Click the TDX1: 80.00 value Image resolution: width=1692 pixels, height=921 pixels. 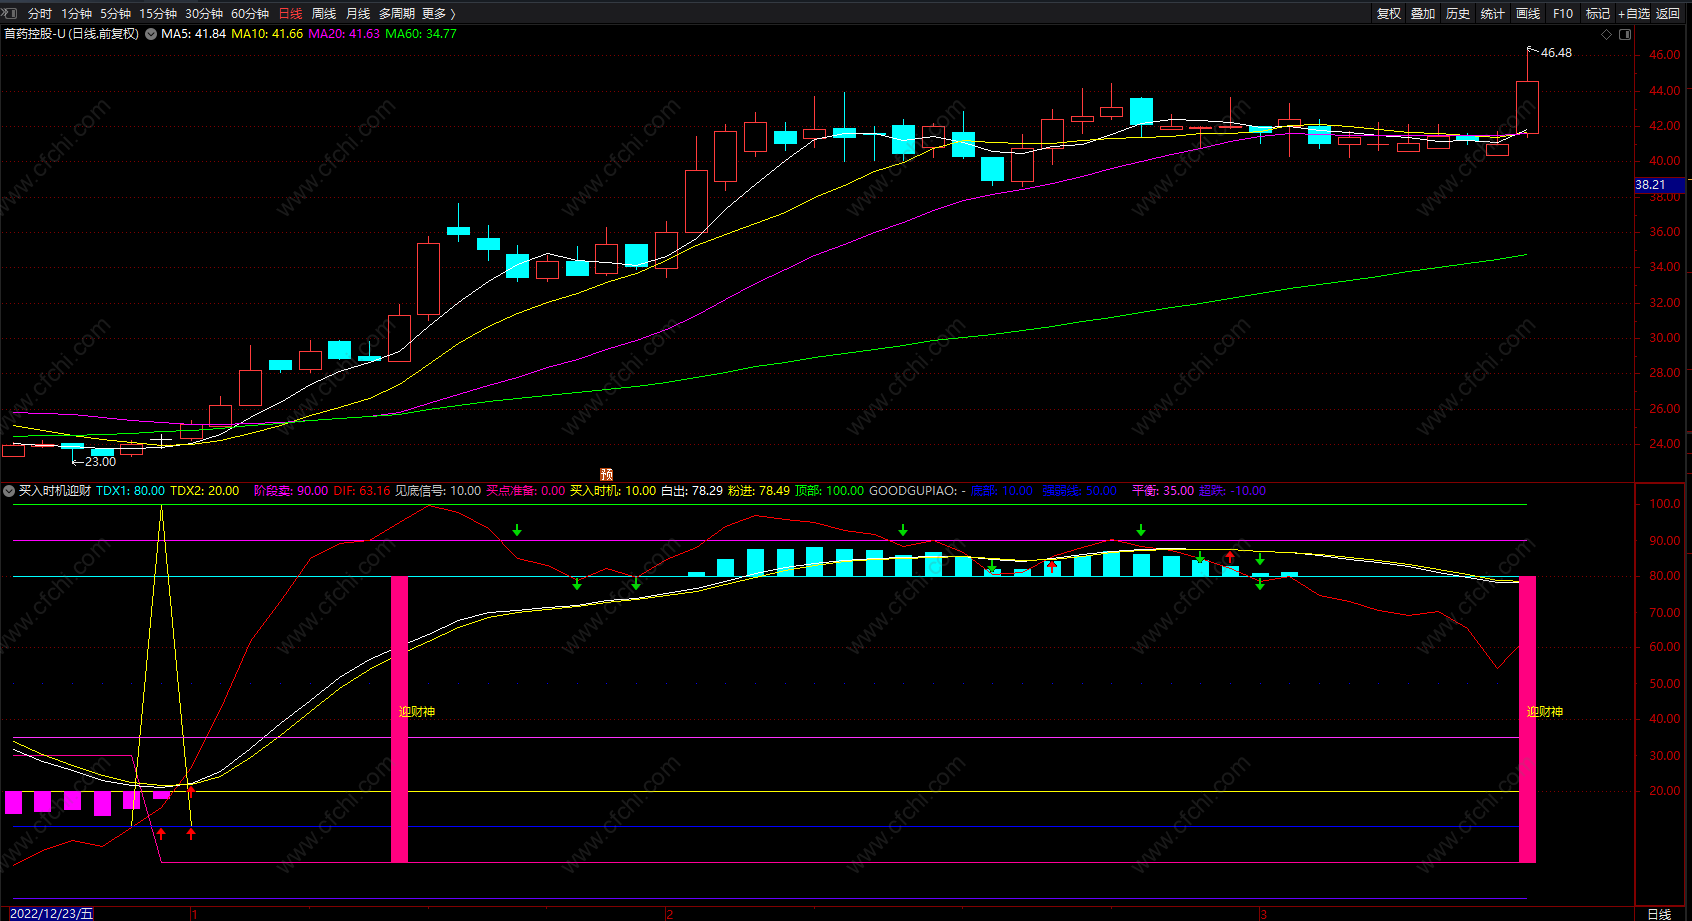click(130, 491)
